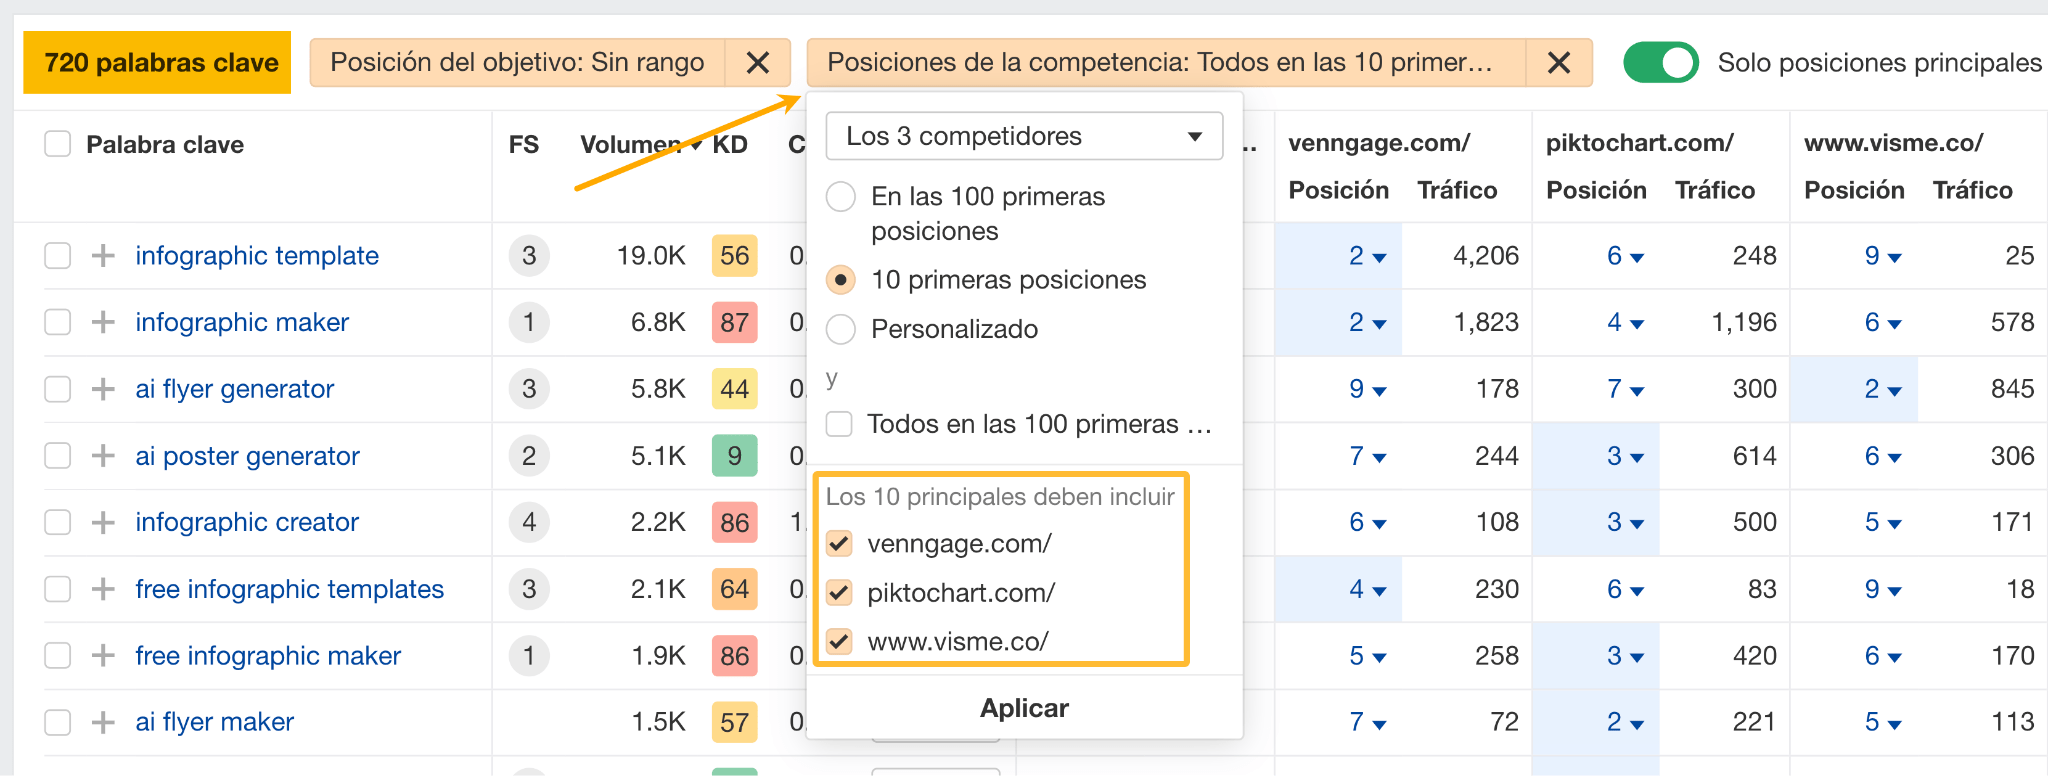
Task: Open the 'Los 3 competidores' dropdown
Action: 1024,136
